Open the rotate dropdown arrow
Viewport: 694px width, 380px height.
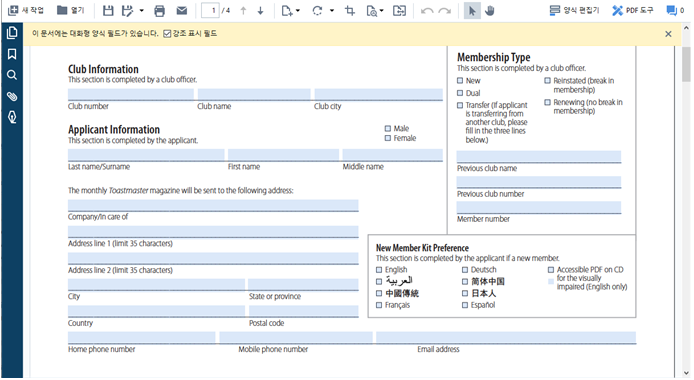click(x=332, y=11)
